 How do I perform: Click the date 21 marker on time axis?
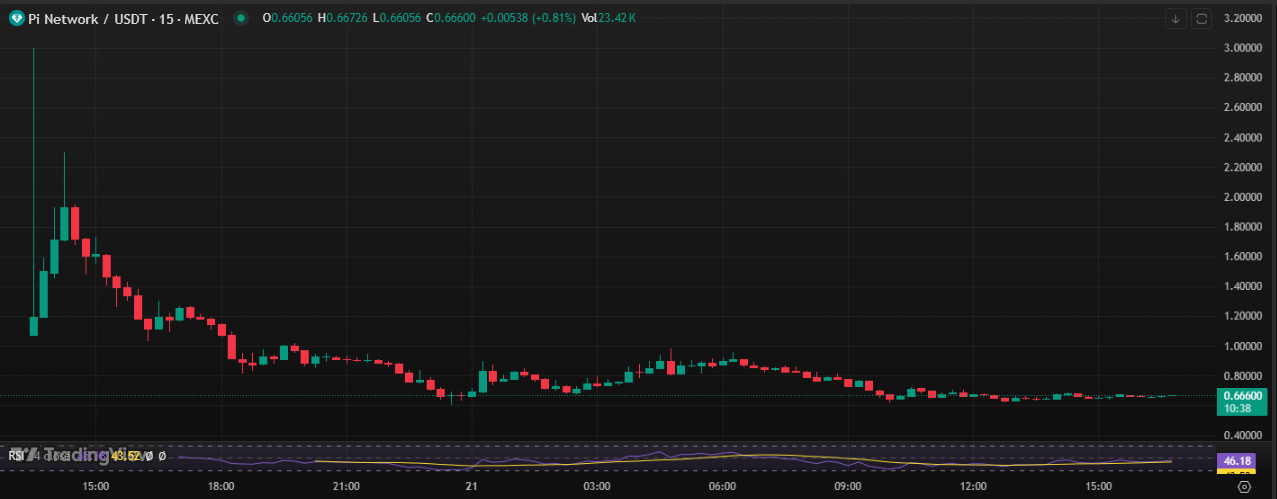[x=472, y=486]
